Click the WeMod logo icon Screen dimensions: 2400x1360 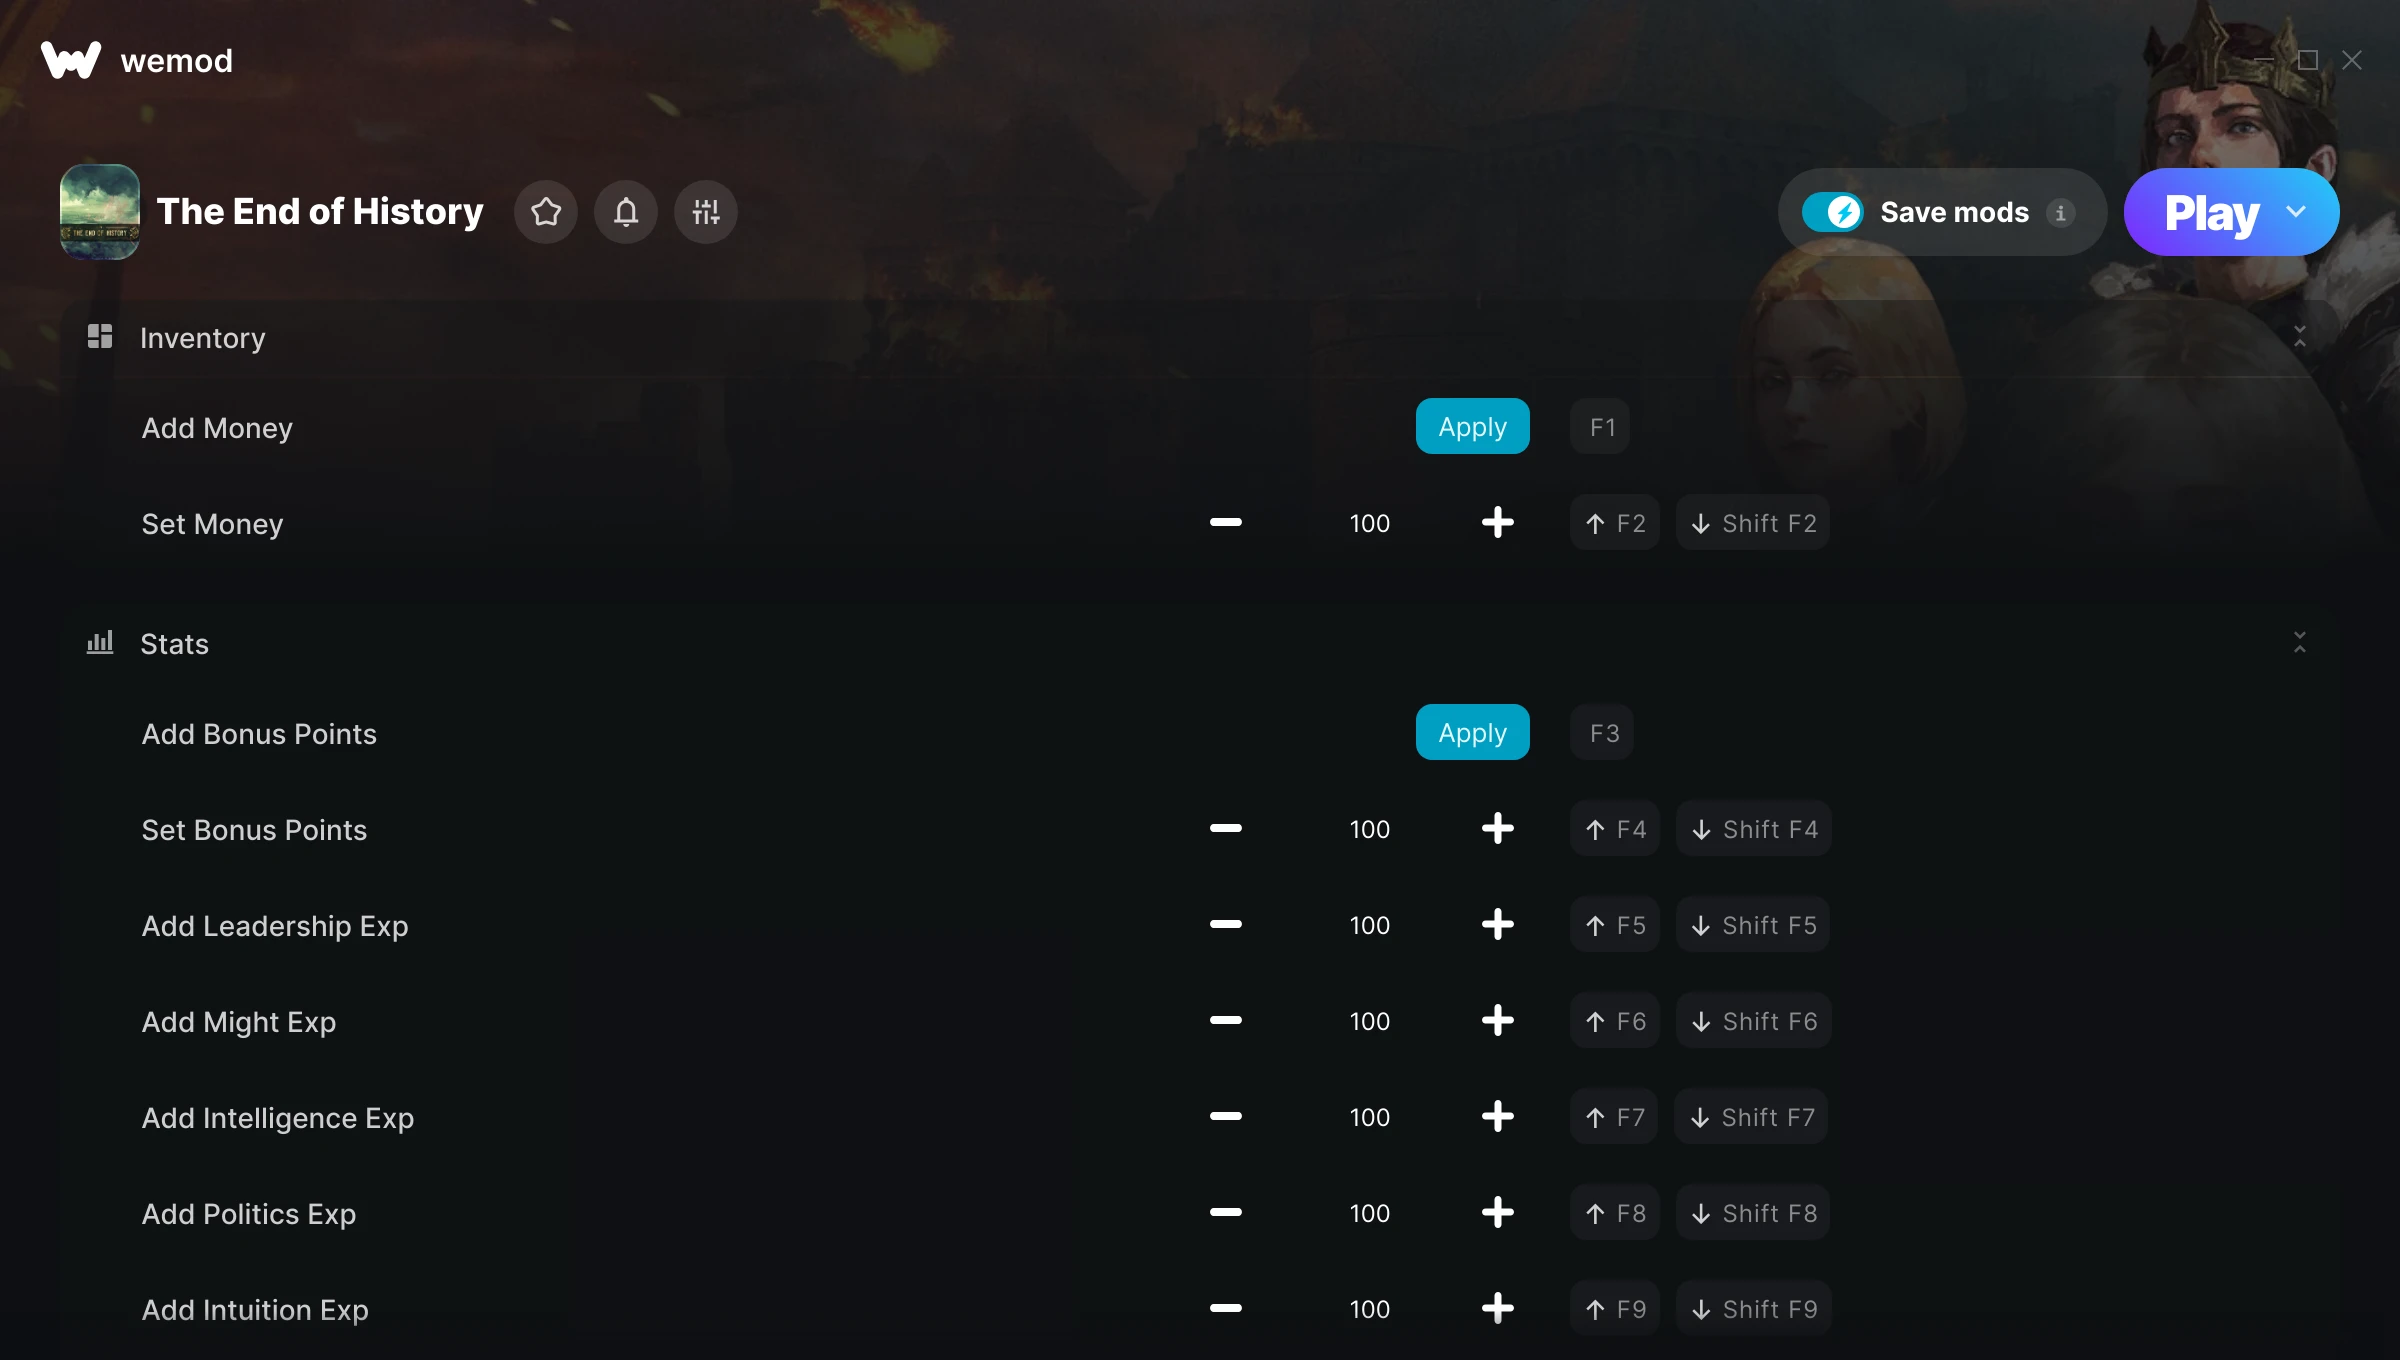coord(71,60)
